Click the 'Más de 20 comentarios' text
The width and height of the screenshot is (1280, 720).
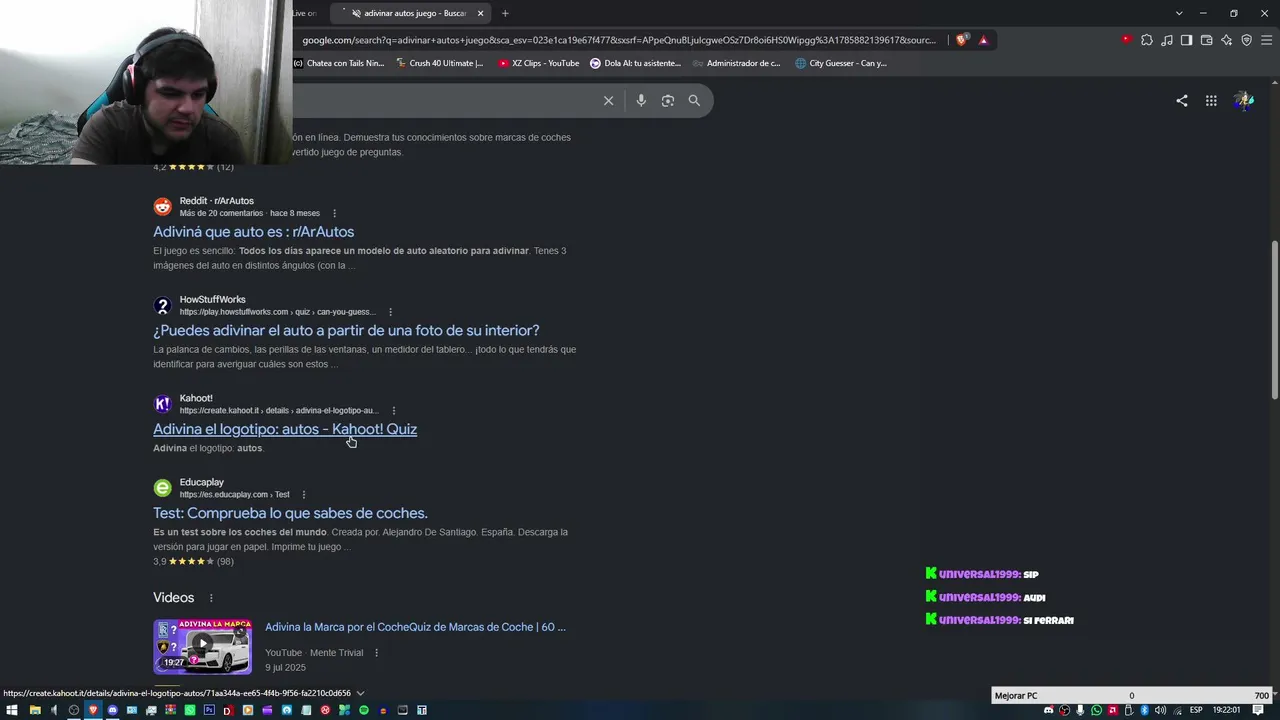point(221,213)
